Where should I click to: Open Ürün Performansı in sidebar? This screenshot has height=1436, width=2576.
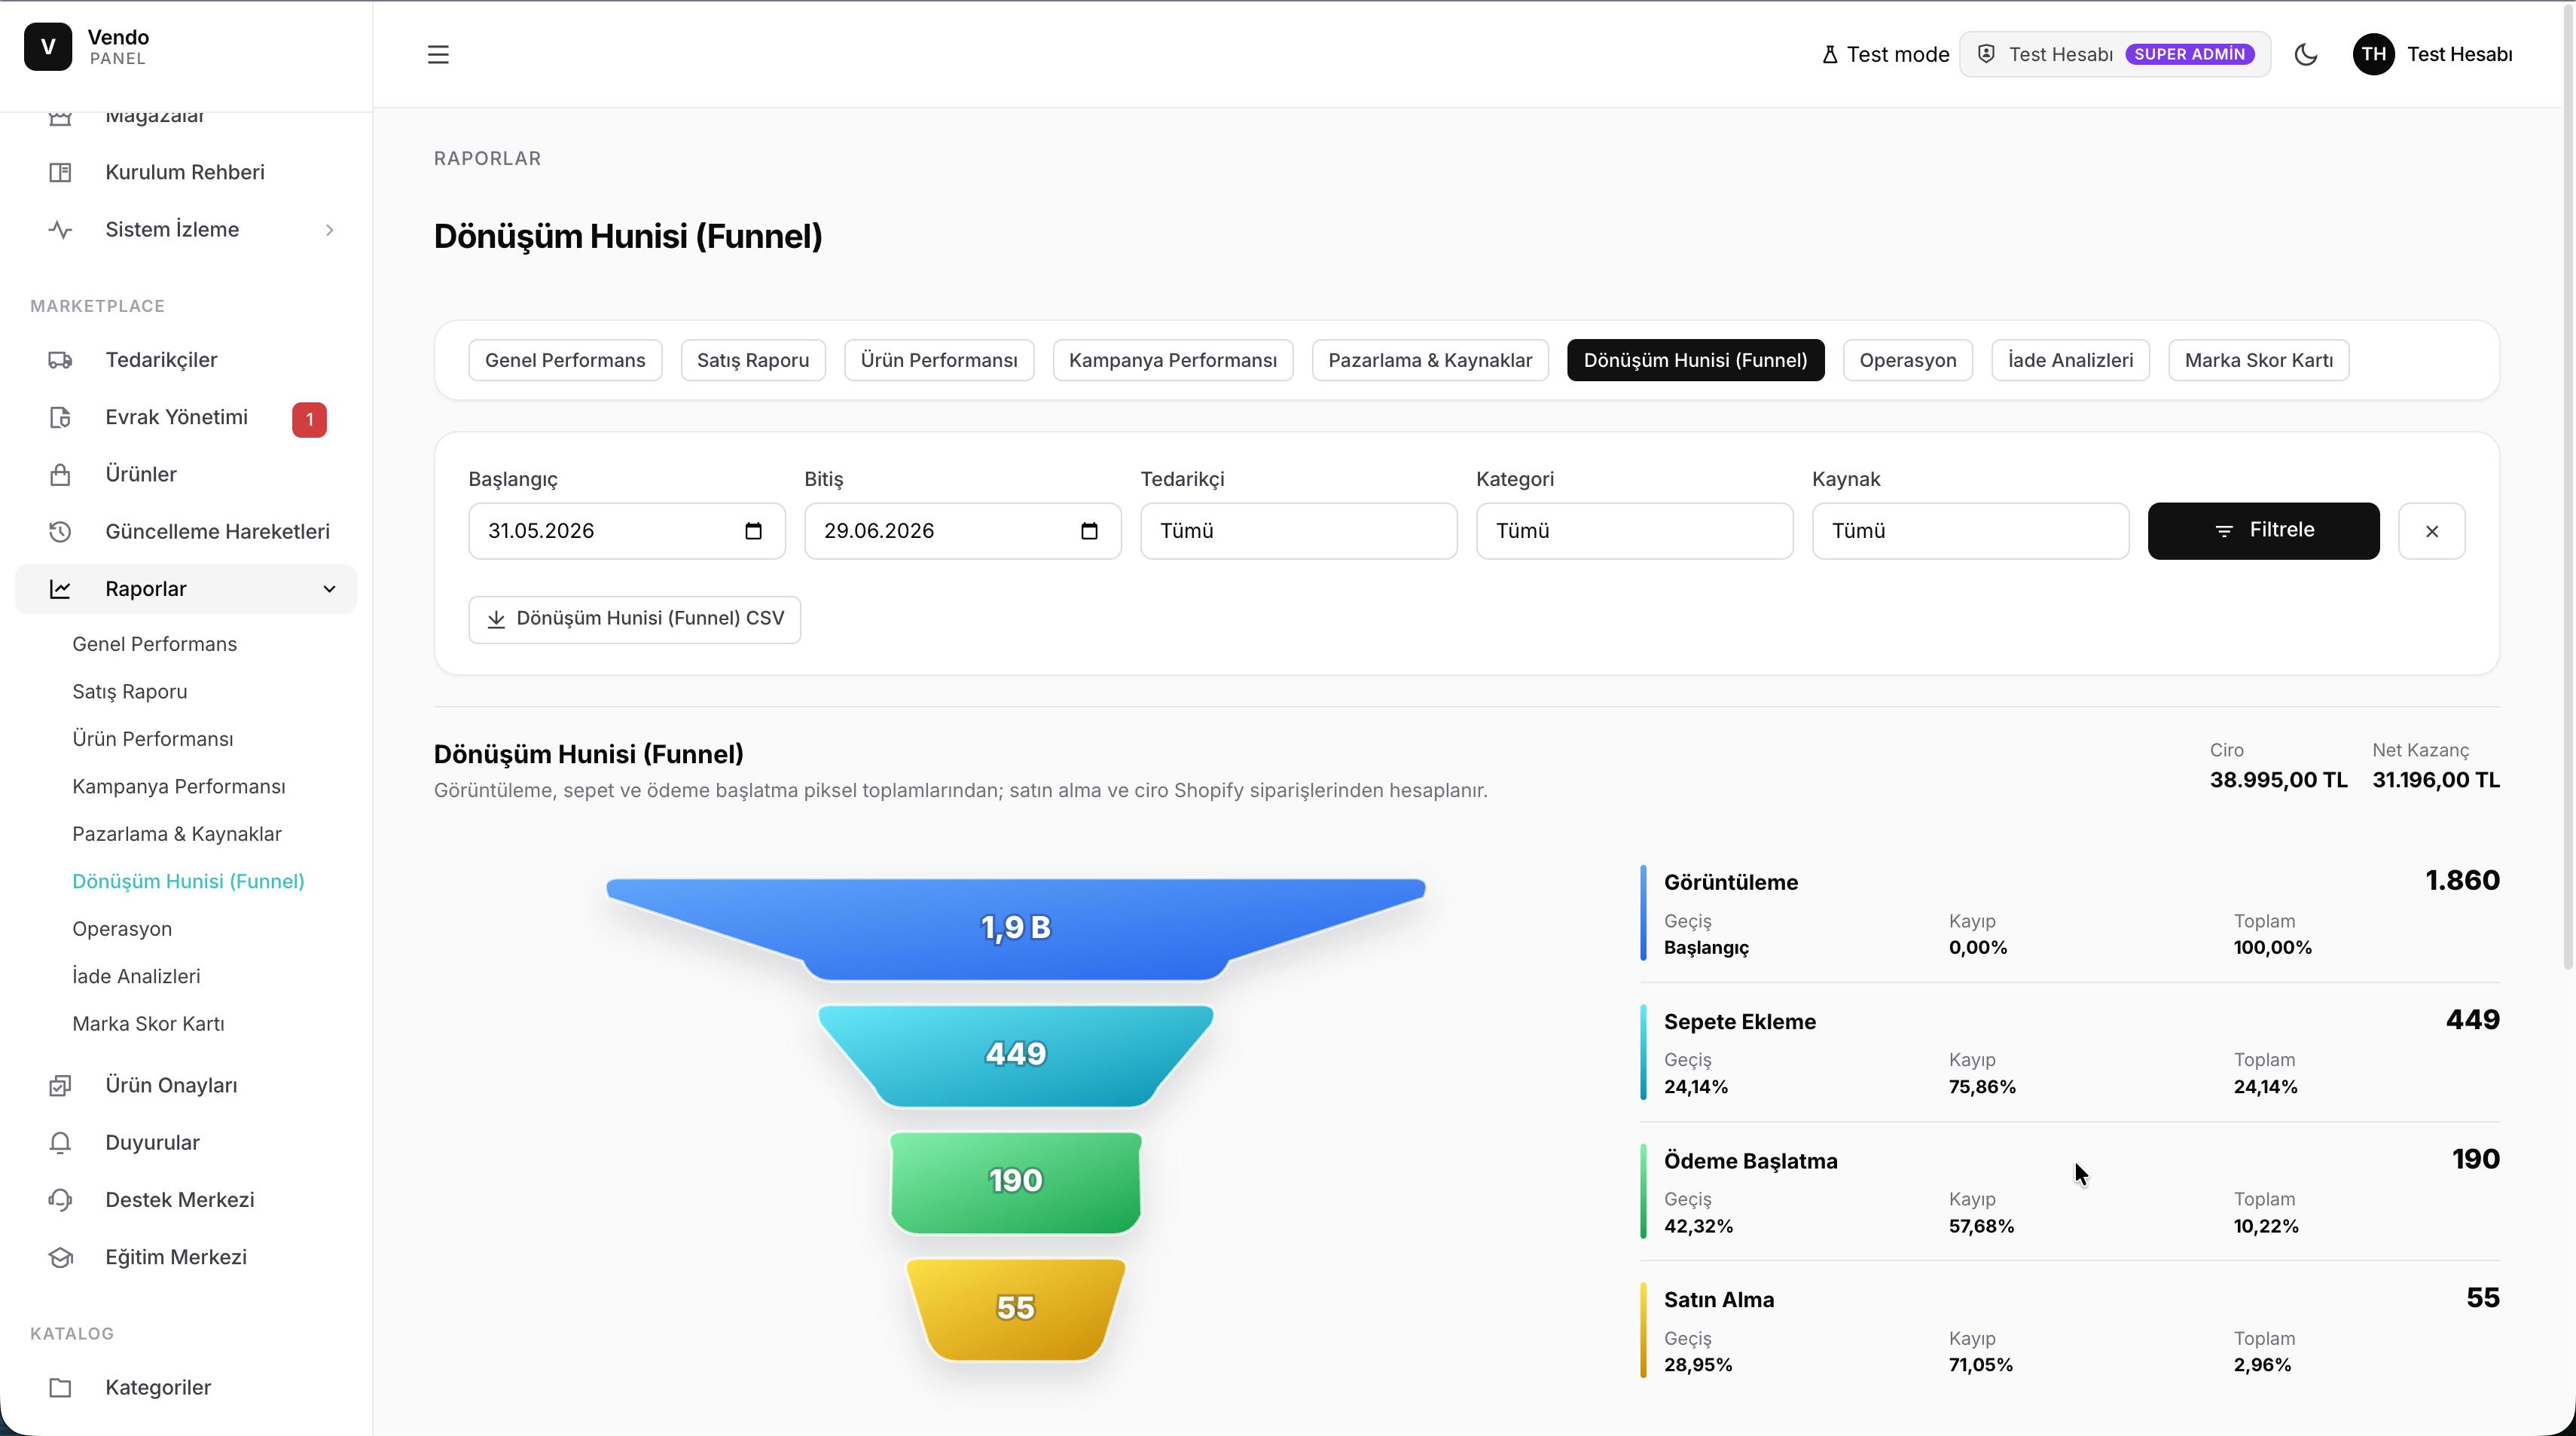tap(152, 739)
